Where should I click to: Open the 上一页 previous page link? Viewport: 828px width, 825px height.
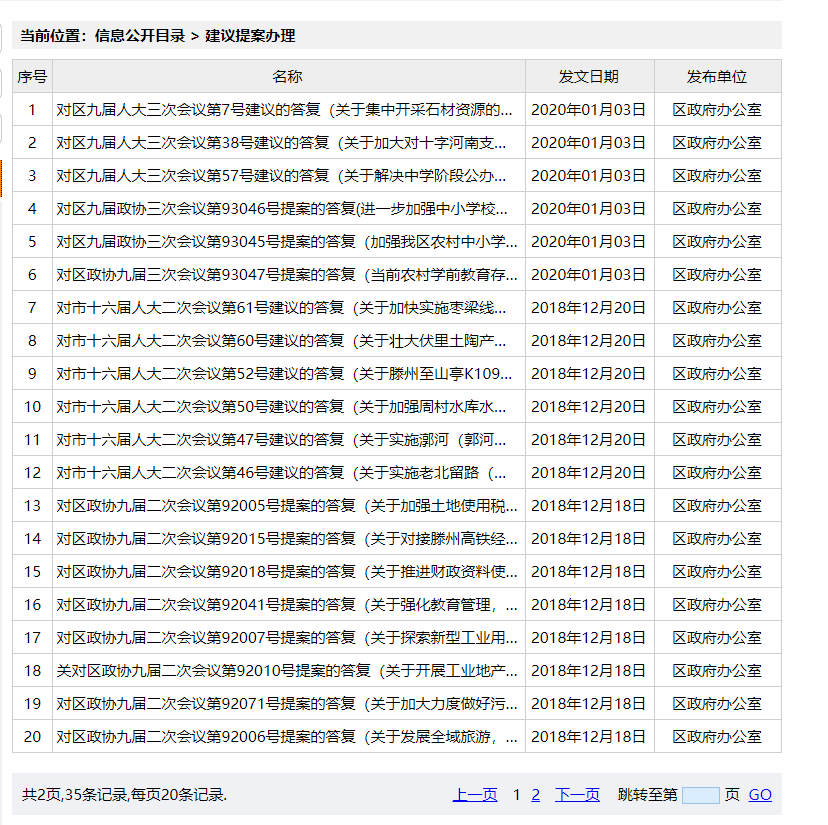pos(475,795)
